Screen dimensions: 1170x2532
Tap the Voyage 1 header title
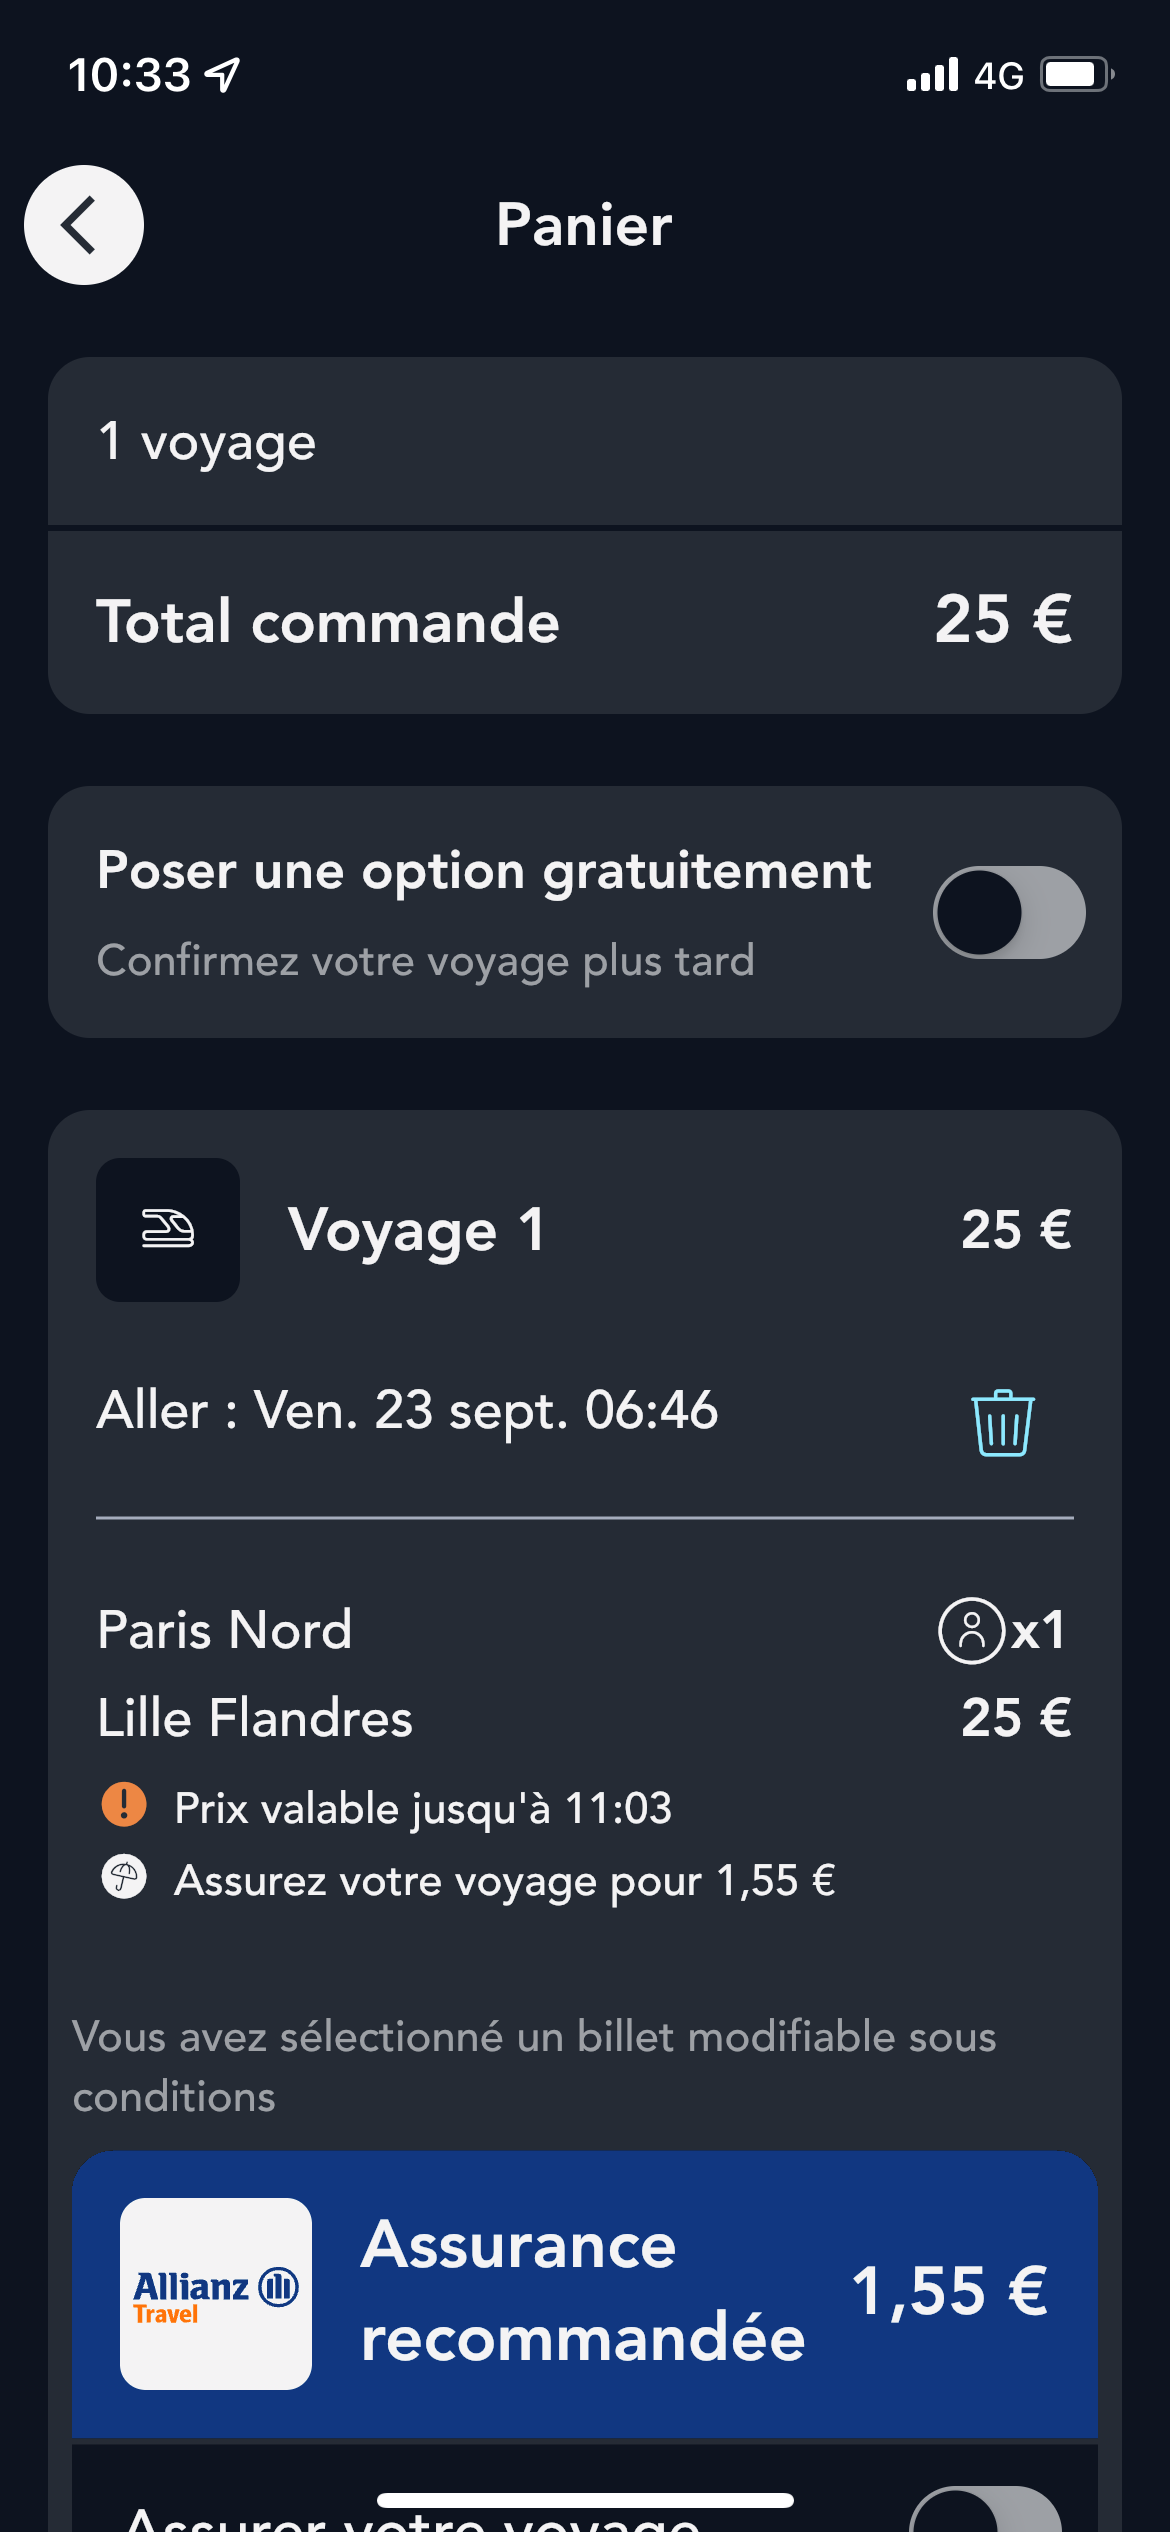pos(417,1230)
